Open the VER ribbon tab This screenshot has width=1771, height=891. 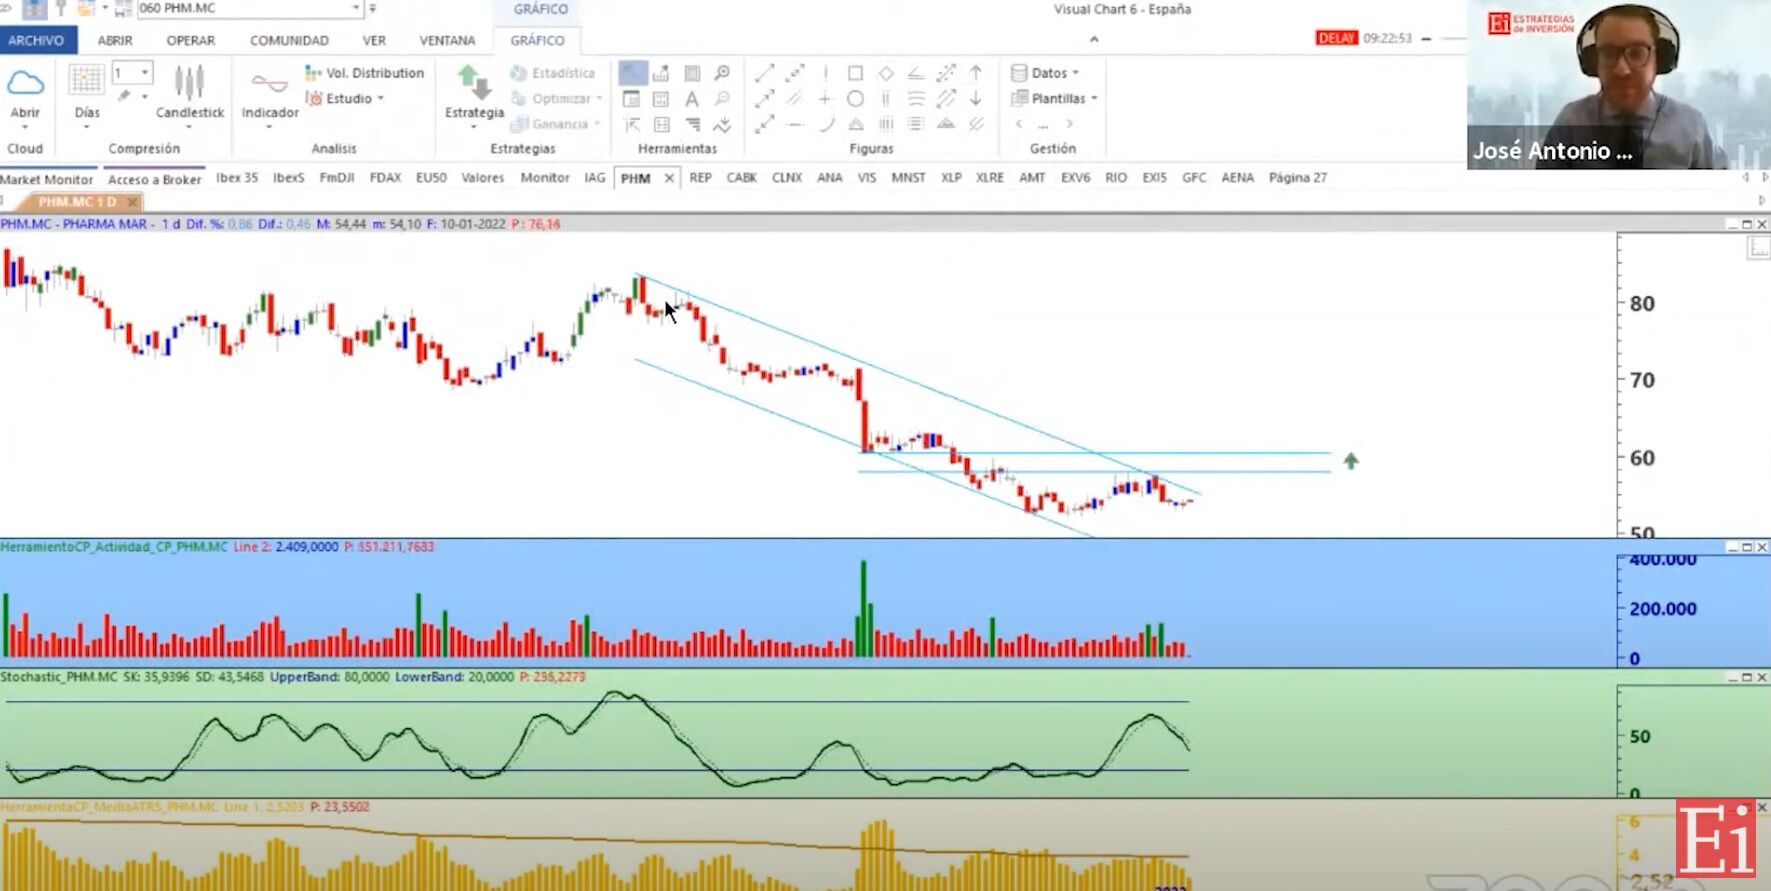pyautogui.click(x=374, y=40)
